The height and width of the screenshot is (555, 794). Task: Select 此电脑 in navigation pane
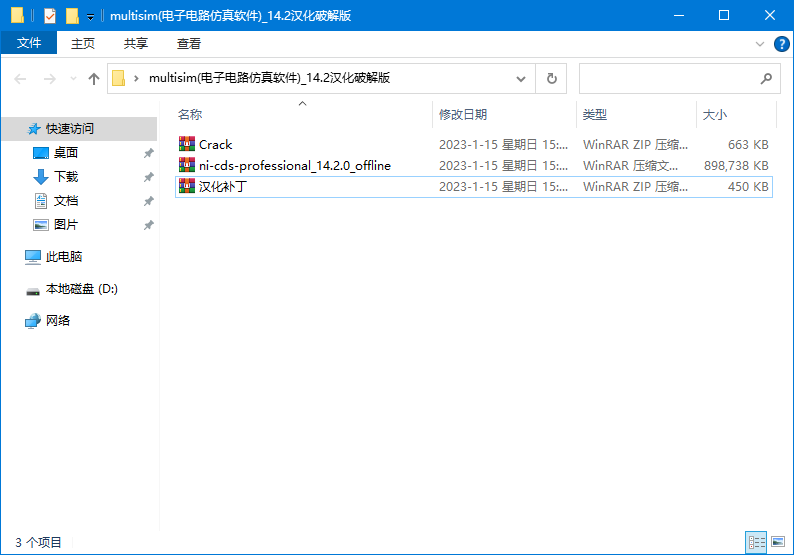[64, 257]
